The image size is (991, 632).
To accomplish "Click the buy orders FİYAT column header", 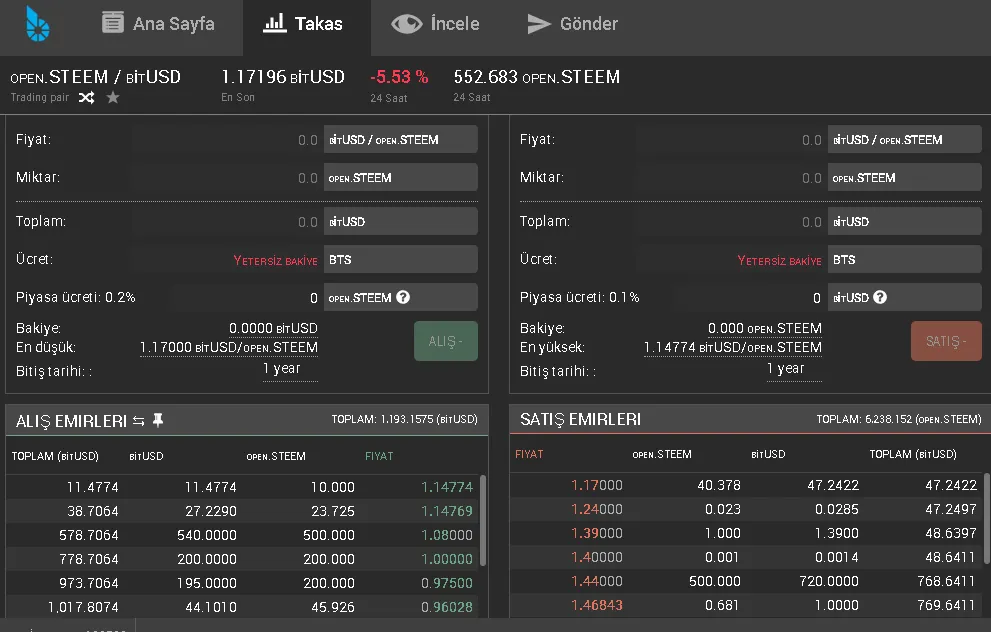I will click(x=379, y=456).
